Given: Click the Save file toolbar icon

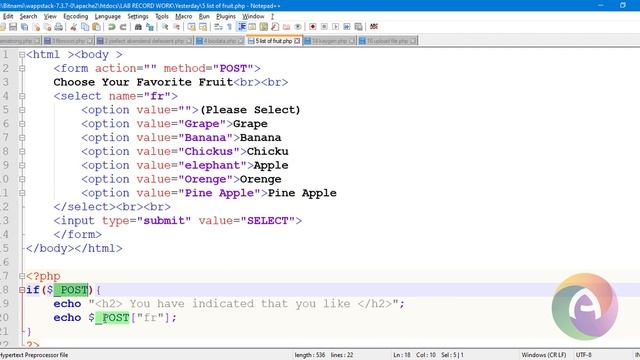Looking at the screenshot, I should click(x=13, y=27).
